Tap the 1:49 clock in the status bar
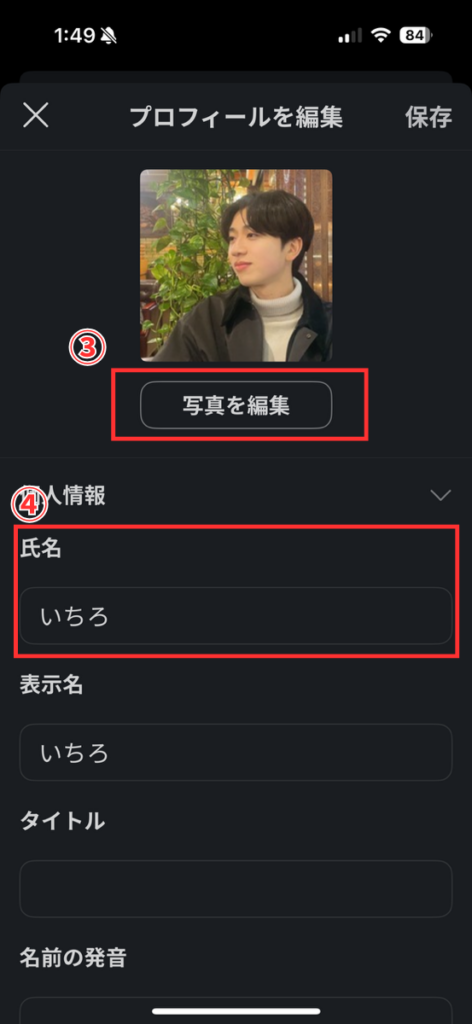Viewport: 472px width, 1024px height. [75, 35]
